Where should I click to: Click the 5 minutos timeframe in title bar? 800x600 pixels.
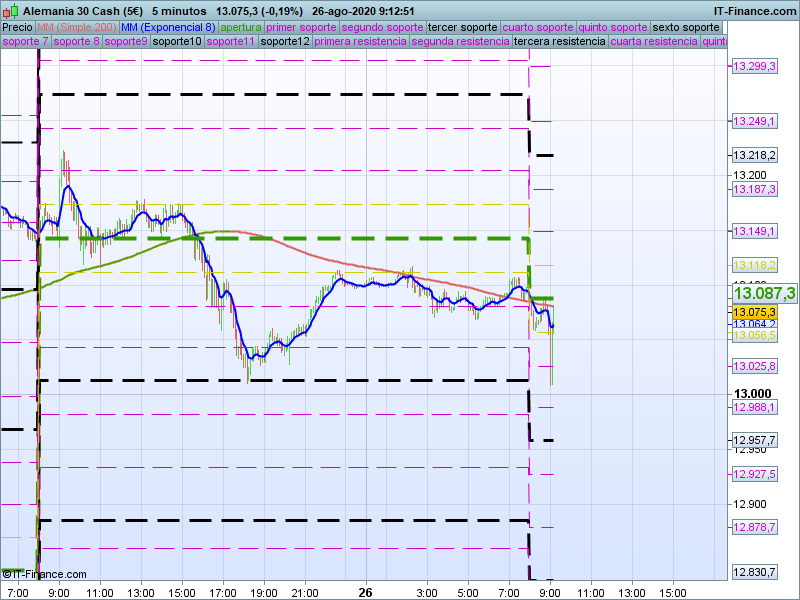(x=179, y=11)
